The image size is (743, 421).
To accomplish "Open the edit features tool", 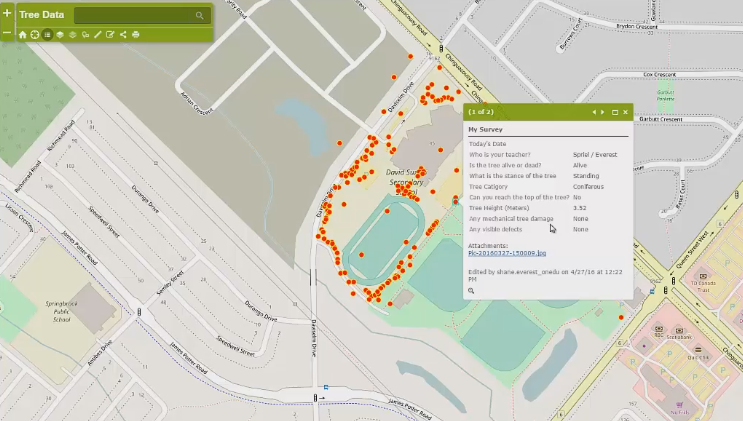I will (x=109, y=35).
